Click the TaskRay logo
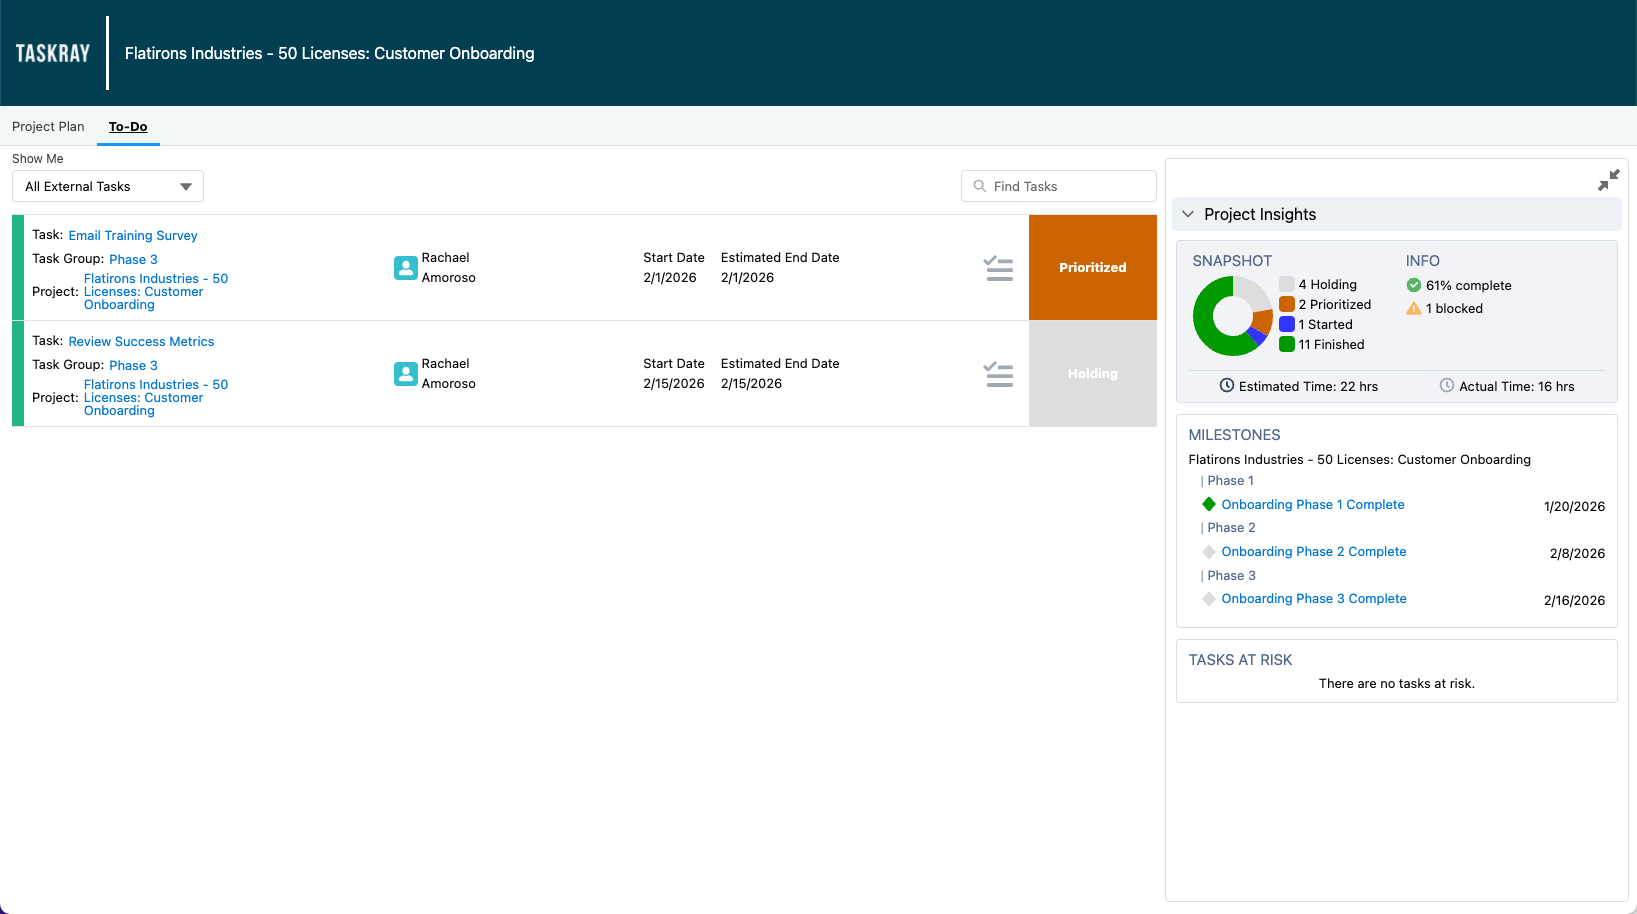This screenshot has width=1637, height=914. (53, 53)
